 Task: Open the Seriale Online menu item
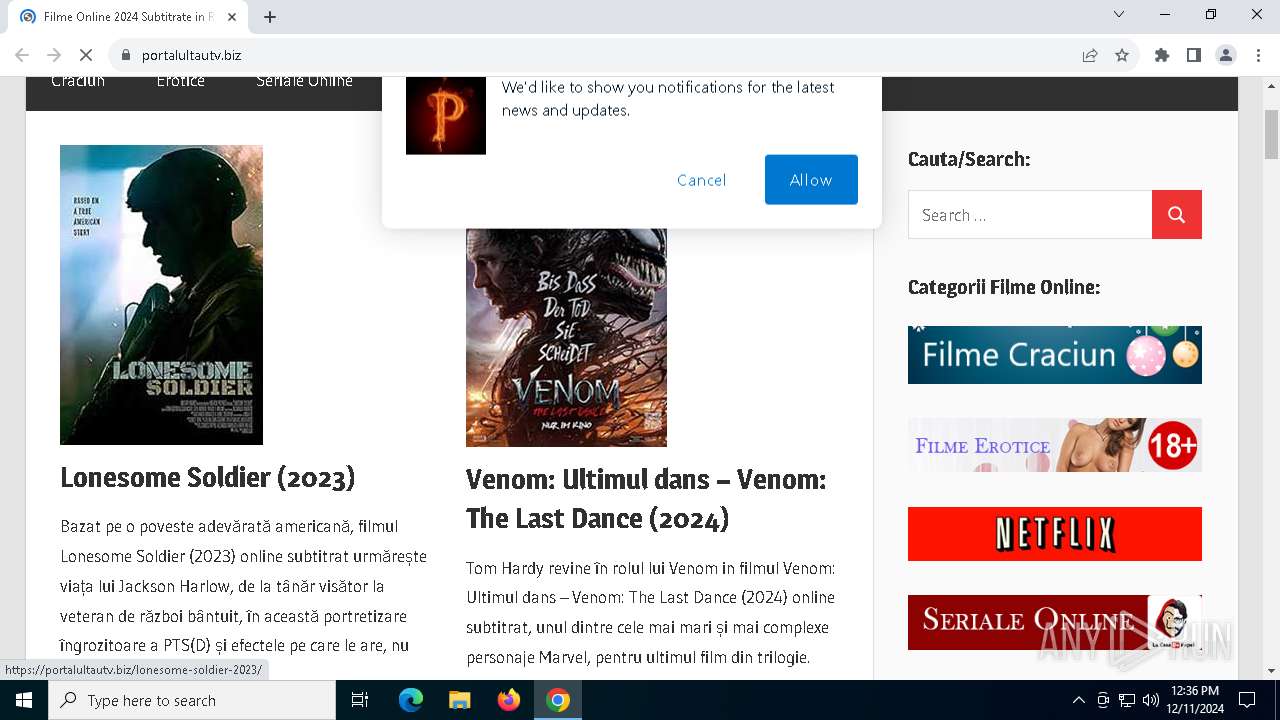pyautogui.click(x=304, y=81)
